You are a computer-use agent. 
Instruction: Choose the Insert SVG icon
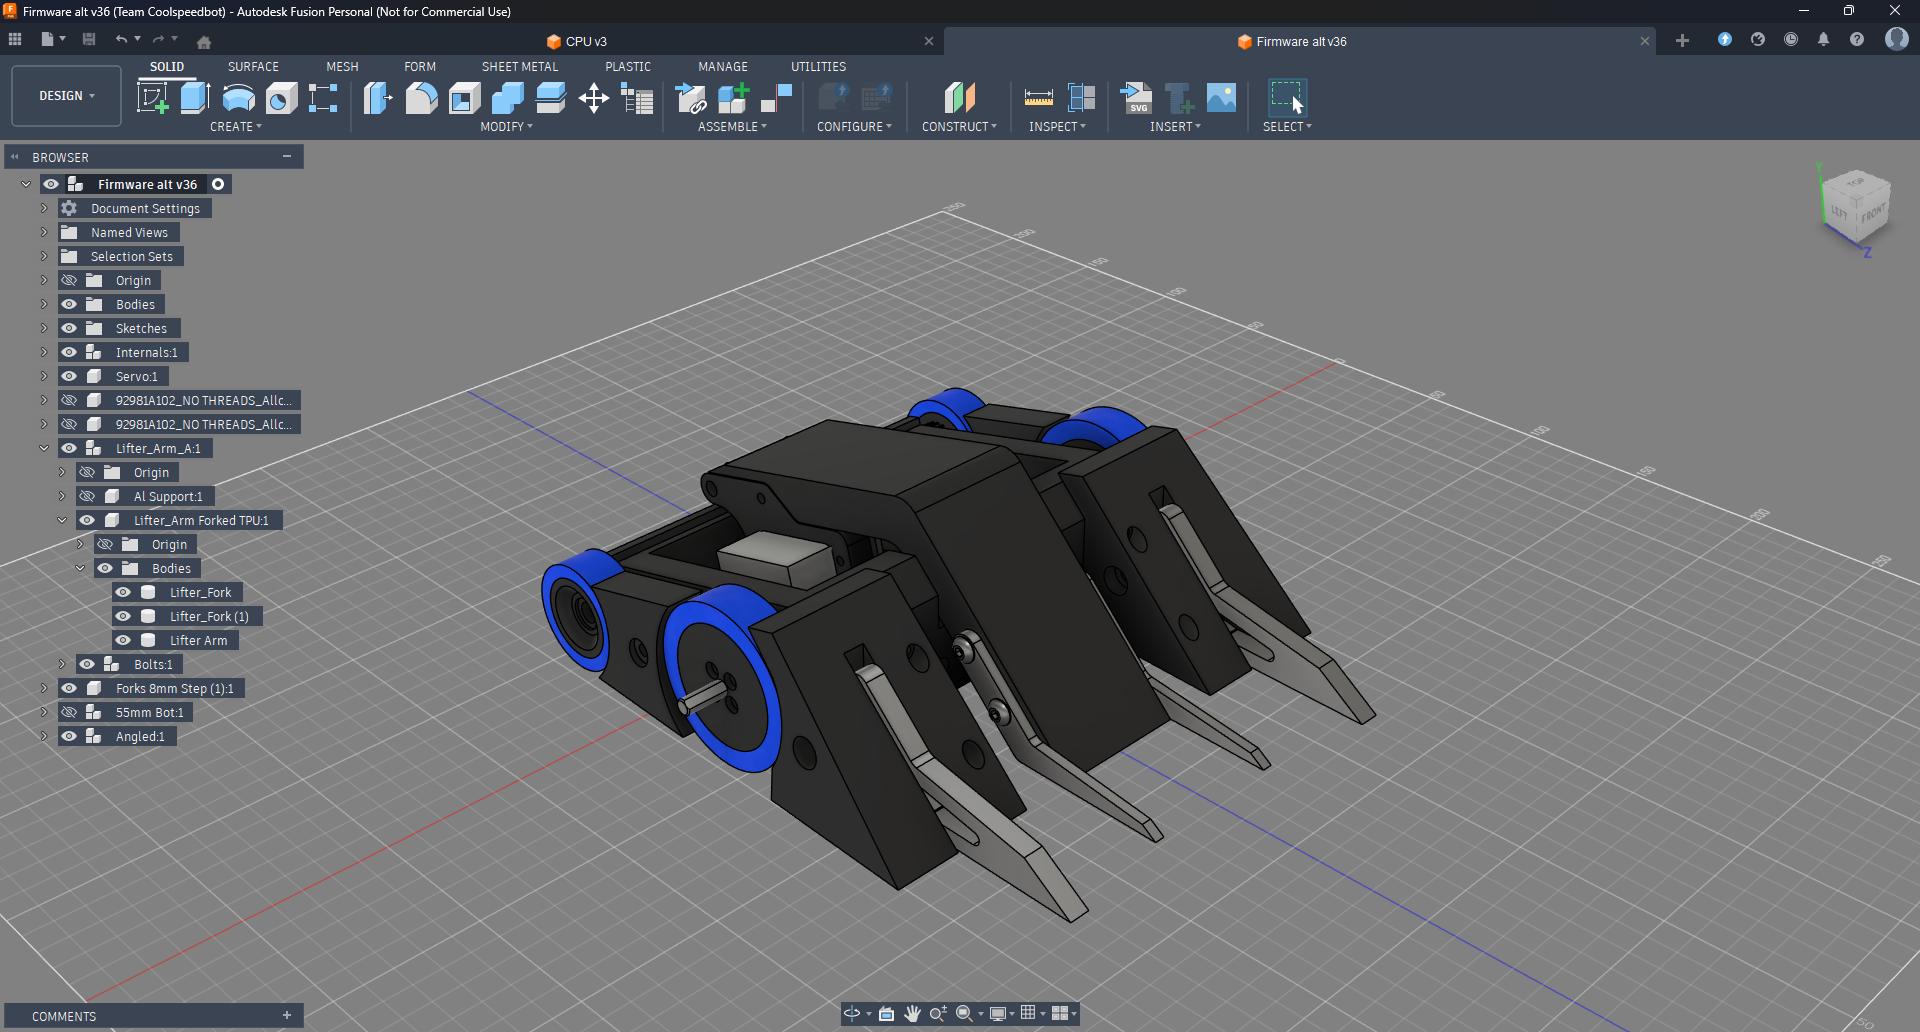point(1136,98)
